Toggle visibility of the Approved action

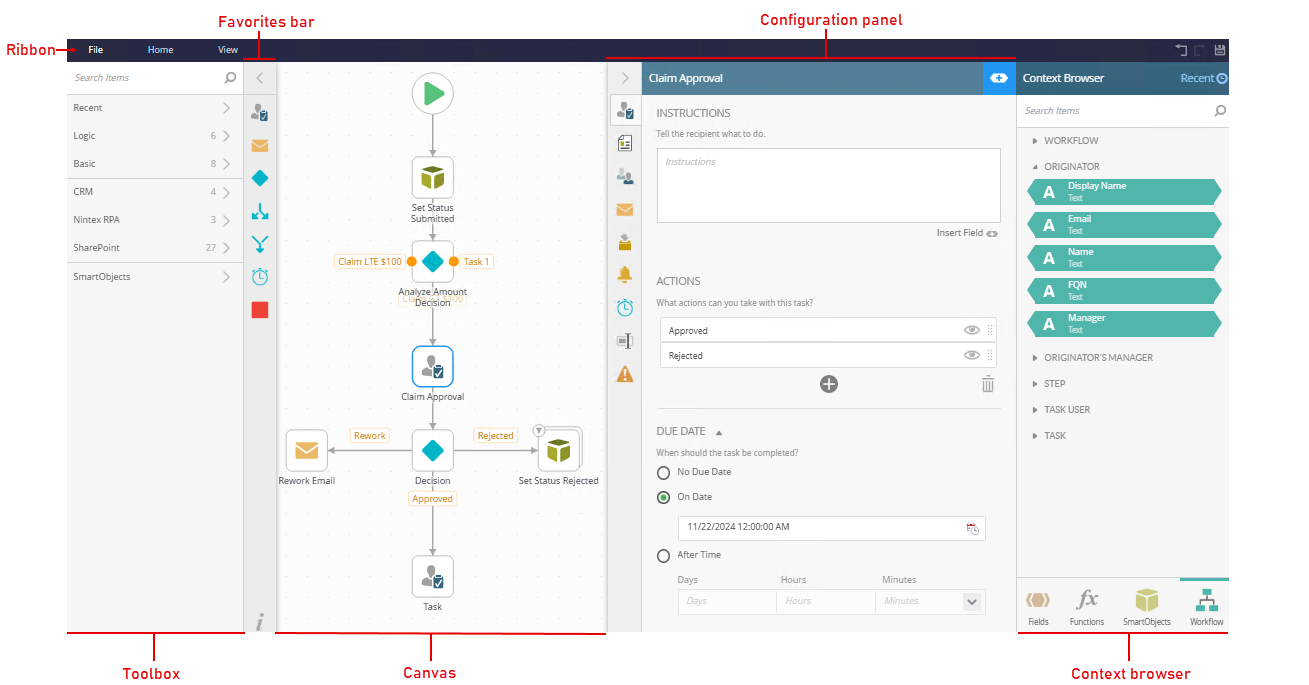tap(971, 330)
